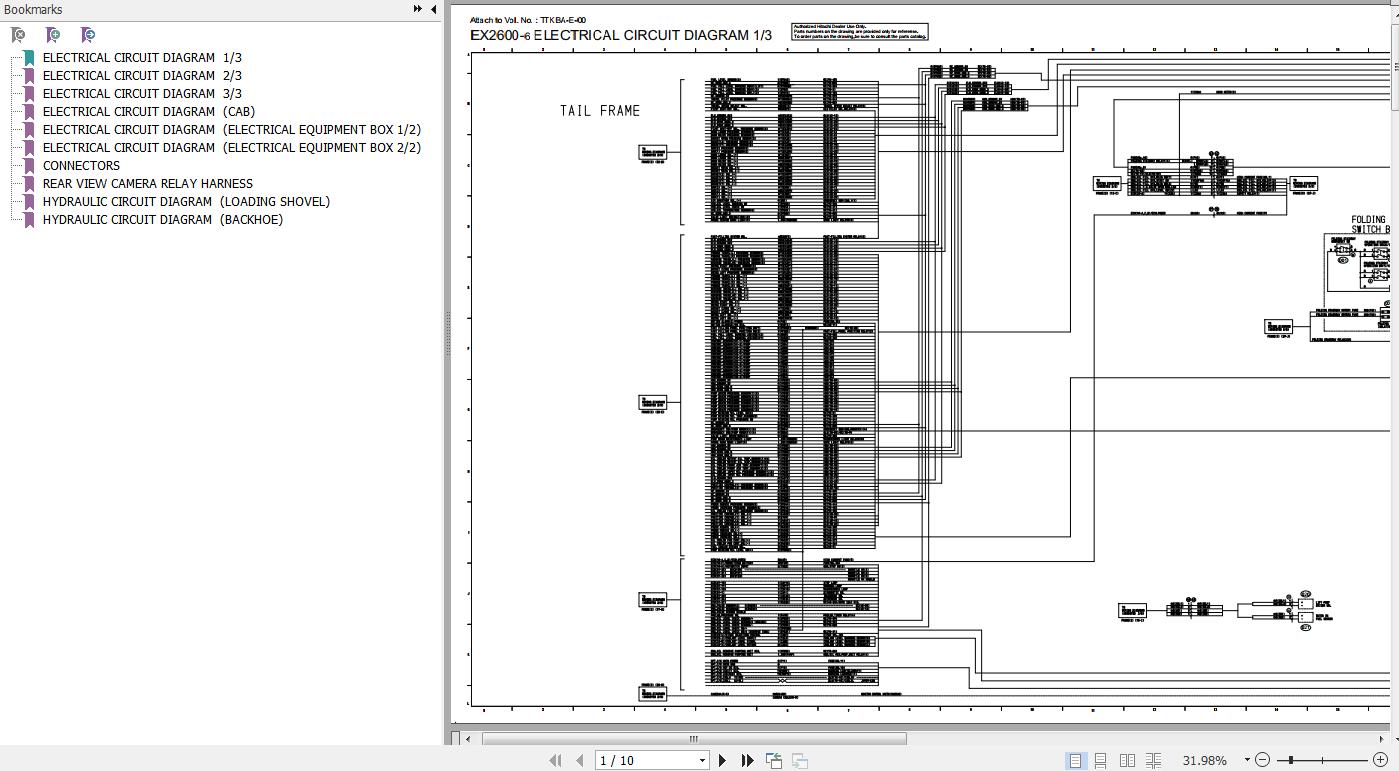This screenshot has width=1399, height=771.
Task: Click the 31.98% zoom value
Action: tap(1204, 760)
